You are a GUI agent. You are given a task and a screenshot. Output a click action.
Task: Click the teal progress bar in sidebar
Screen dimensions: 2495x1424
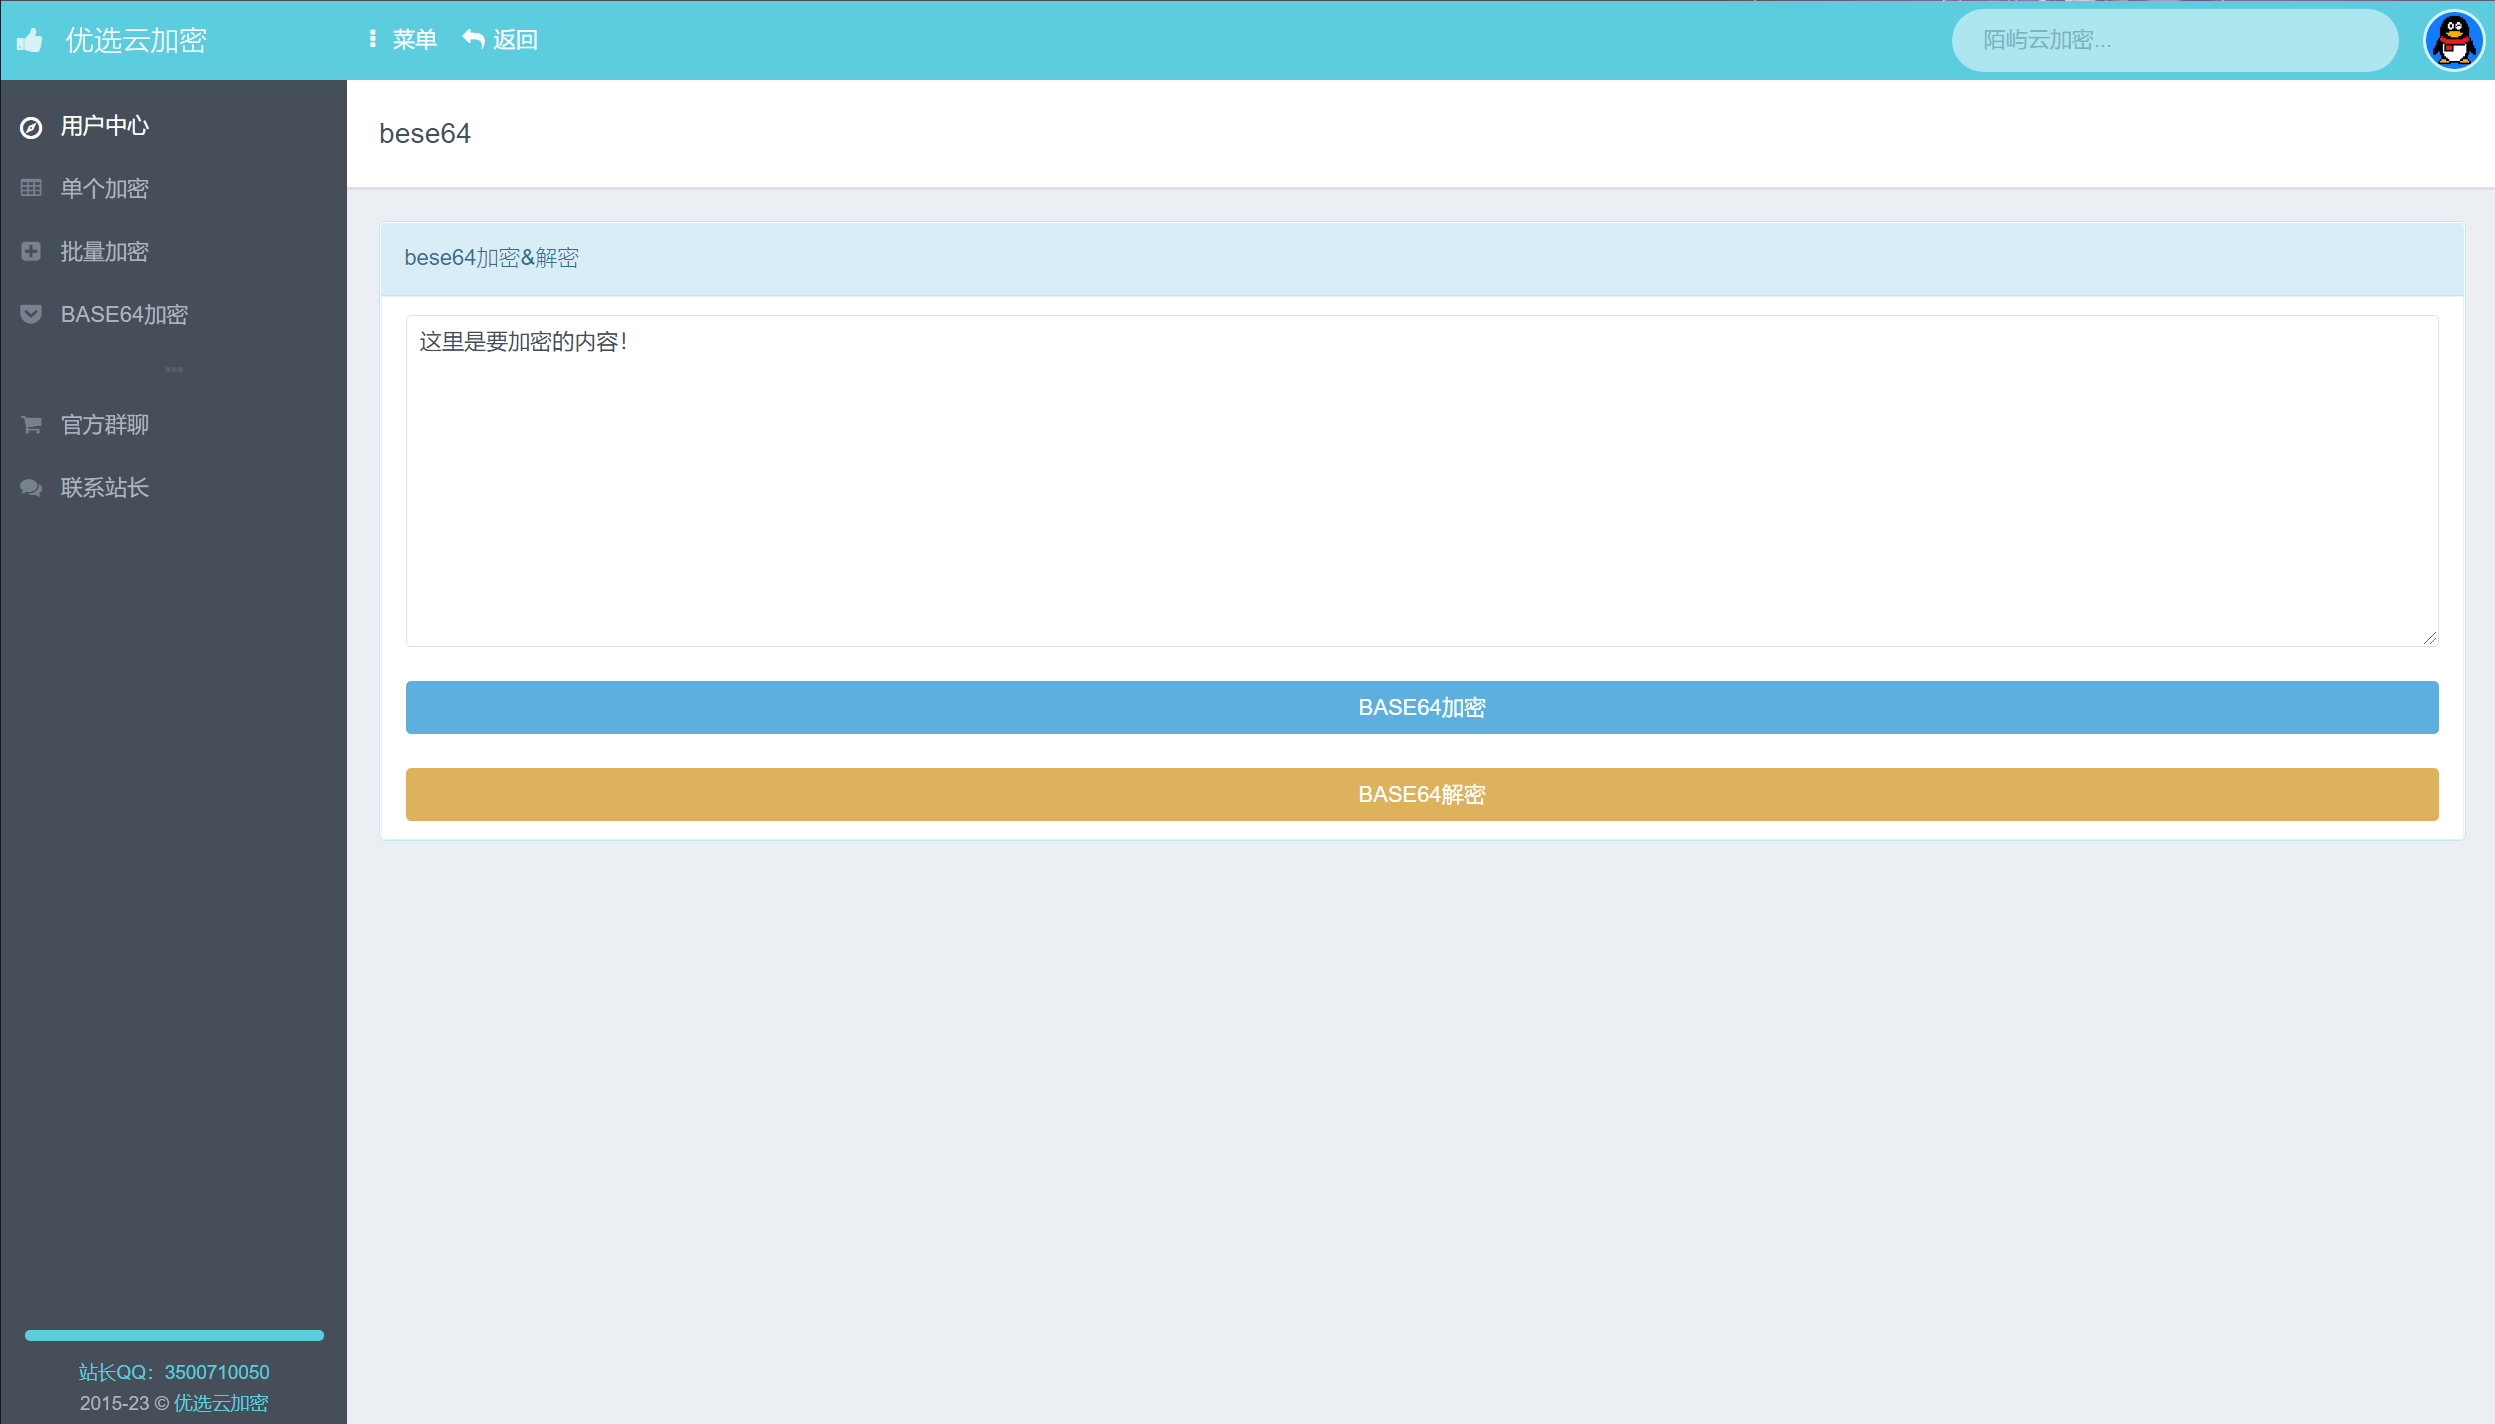pos(174,1335)
